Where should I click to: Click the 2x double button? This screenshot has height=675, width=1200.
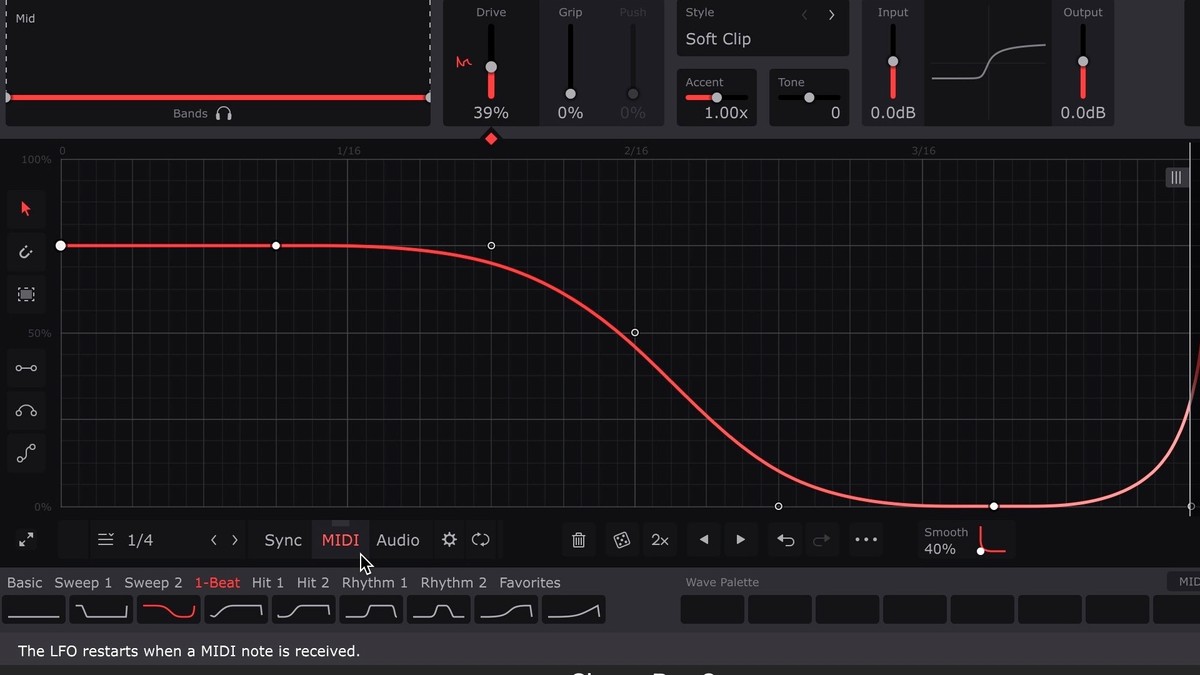click(x=660, y=540)
